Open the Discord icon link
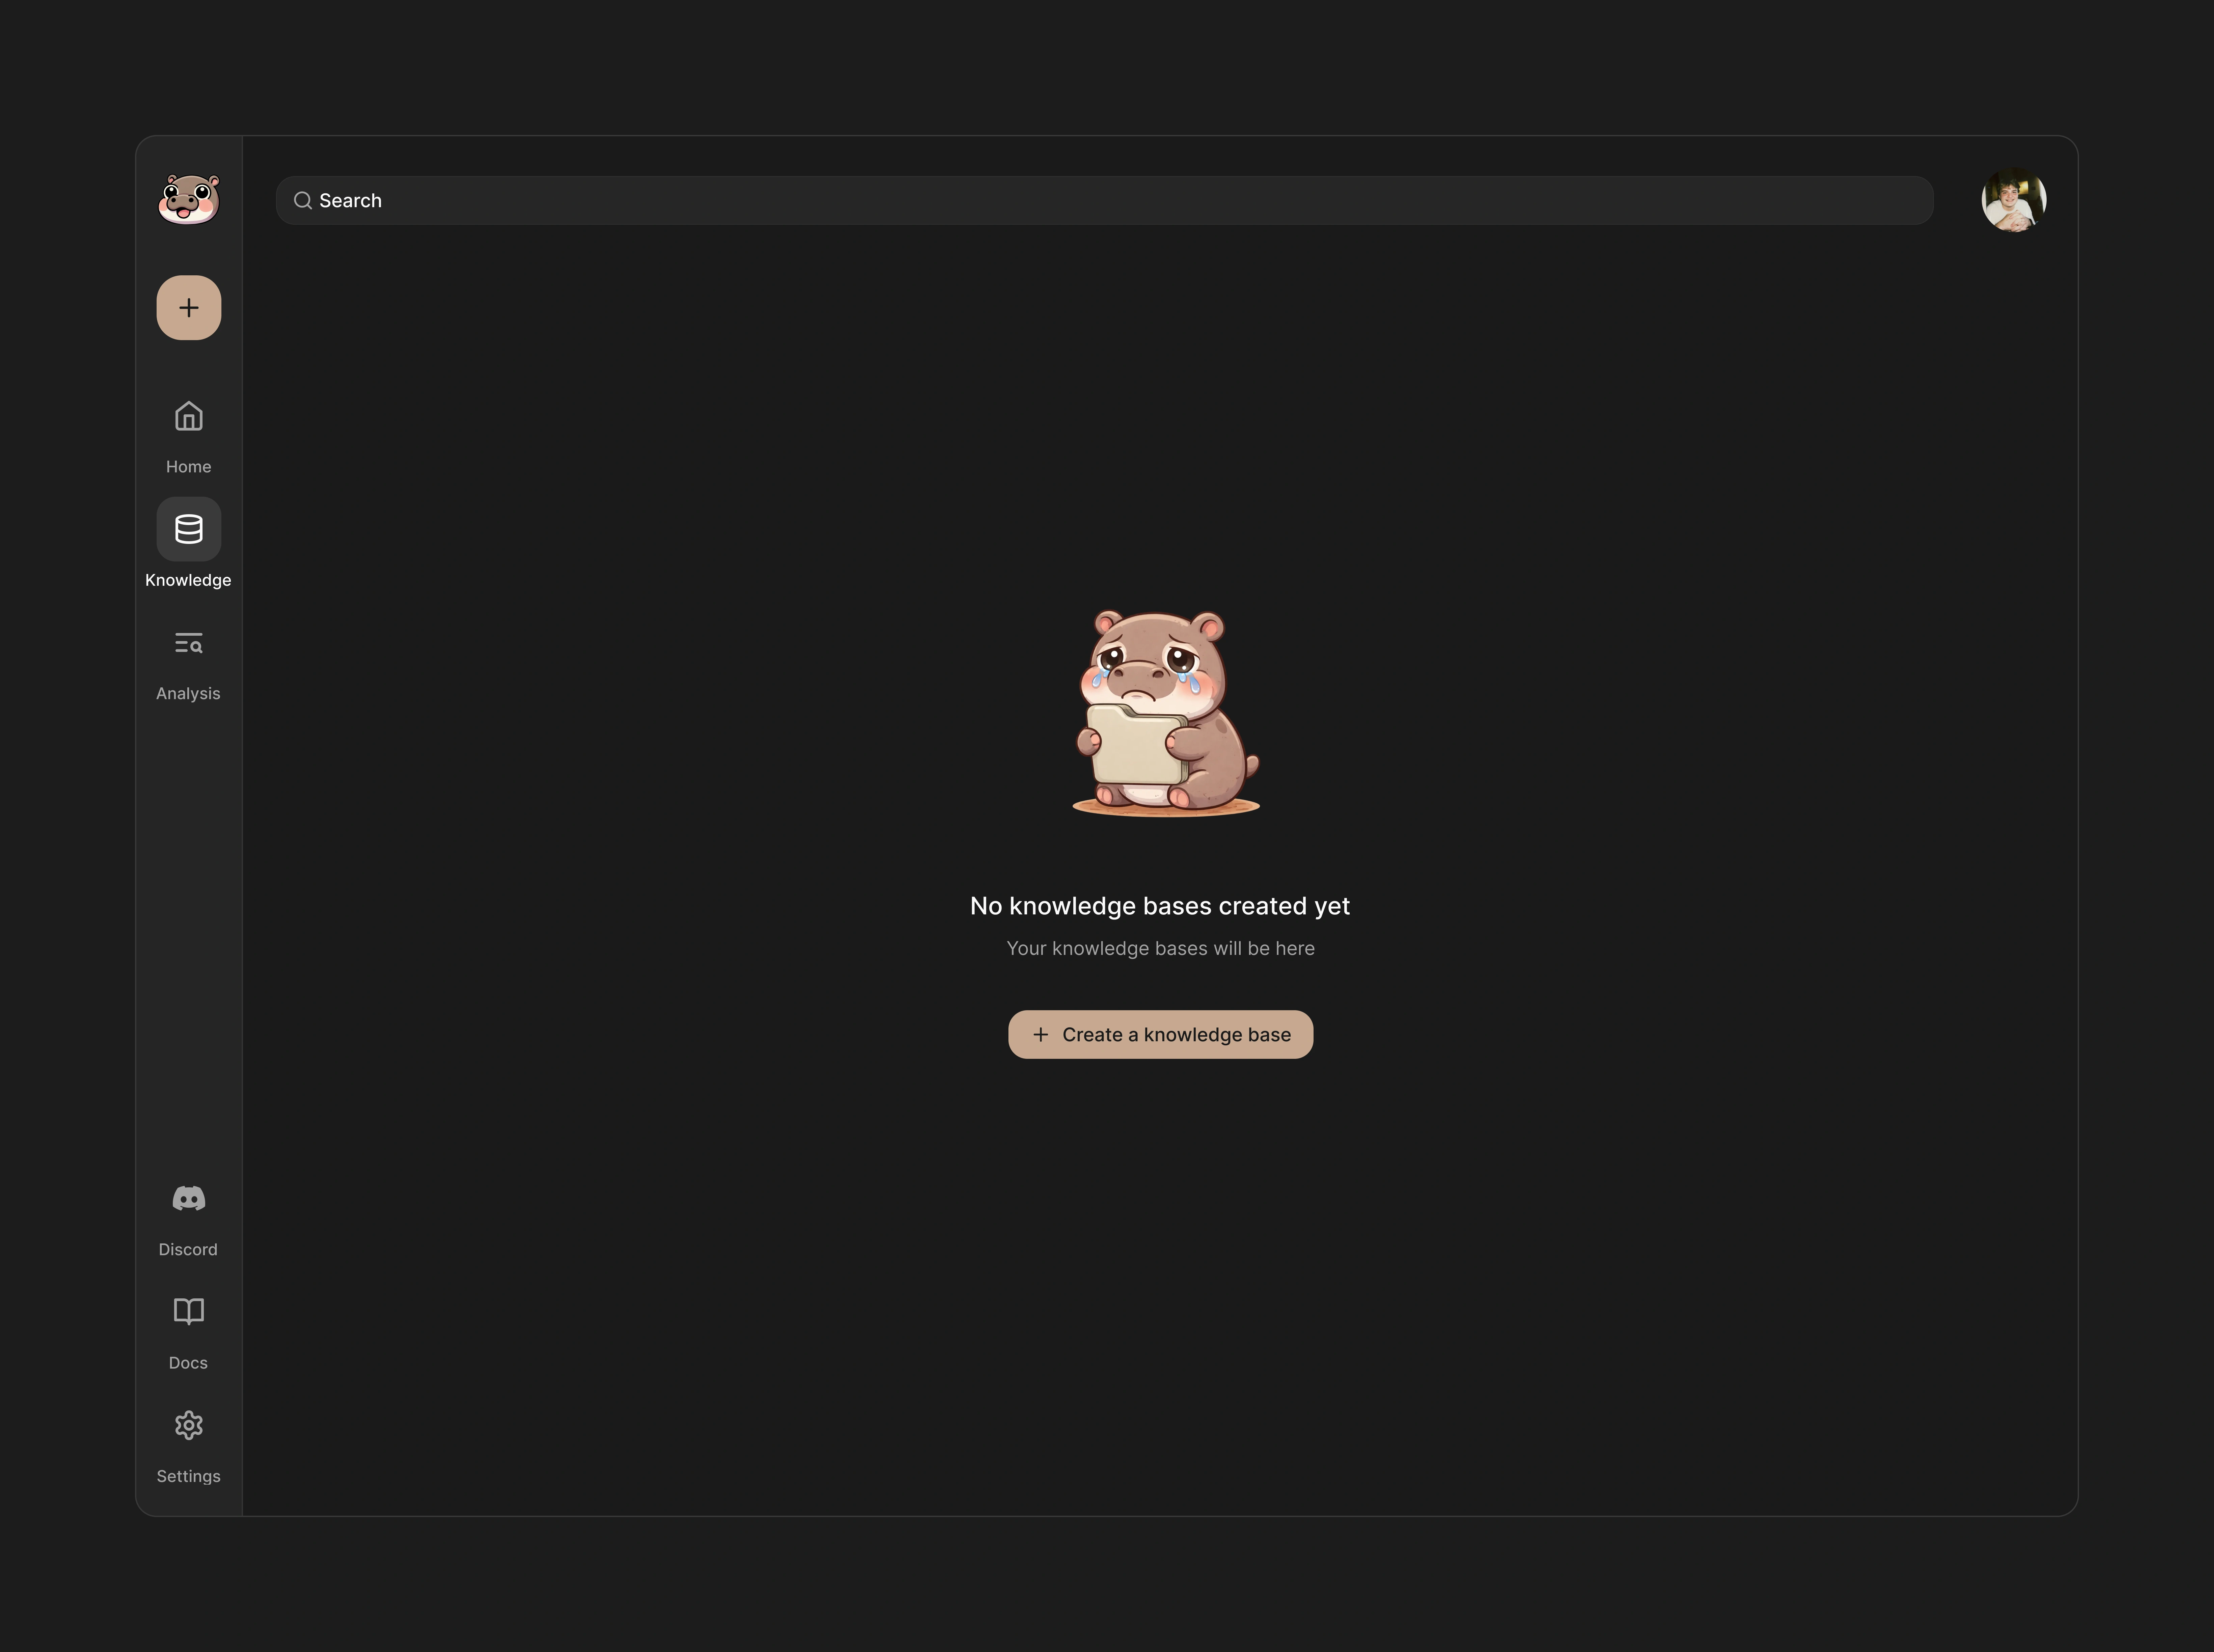 pos(188,1198)
